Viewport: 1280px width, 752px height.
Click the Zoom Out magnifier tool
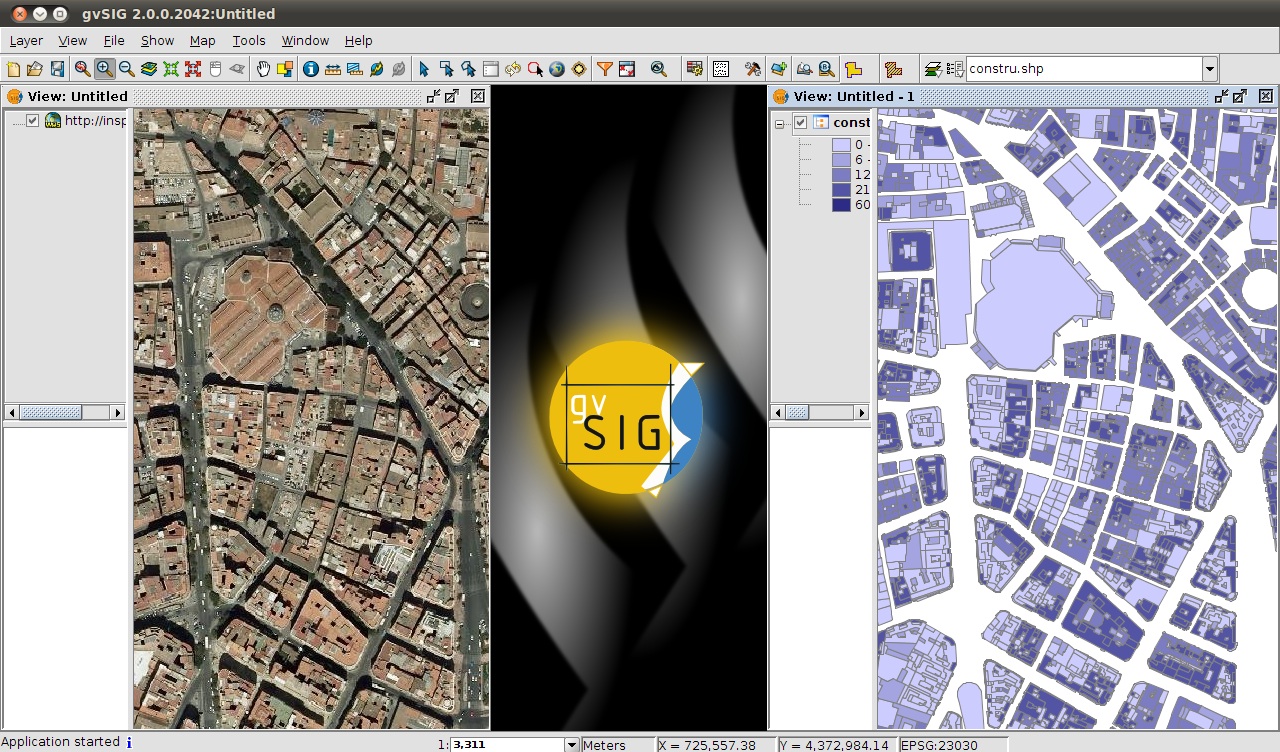(x=127, y=69)
